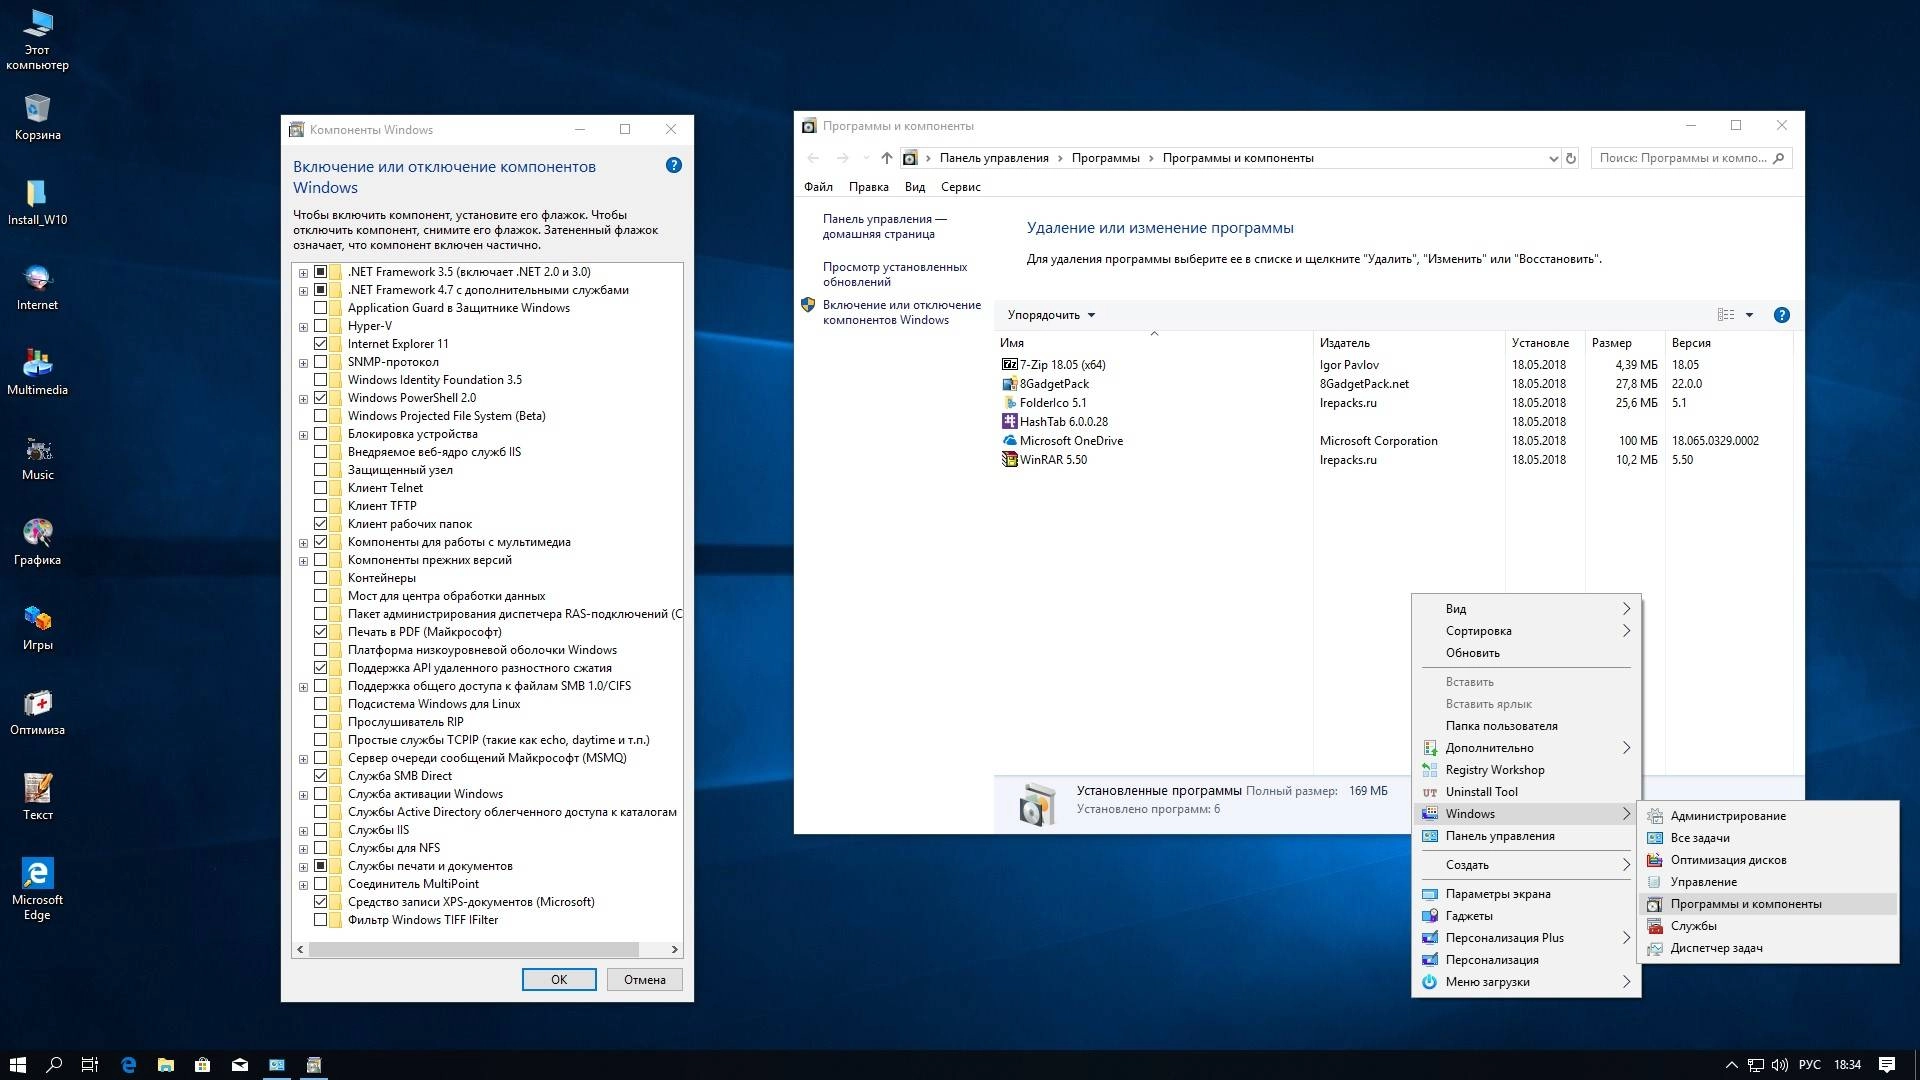
Task: Enable Клиент TFTP checkbox
Action: (321, 506)
